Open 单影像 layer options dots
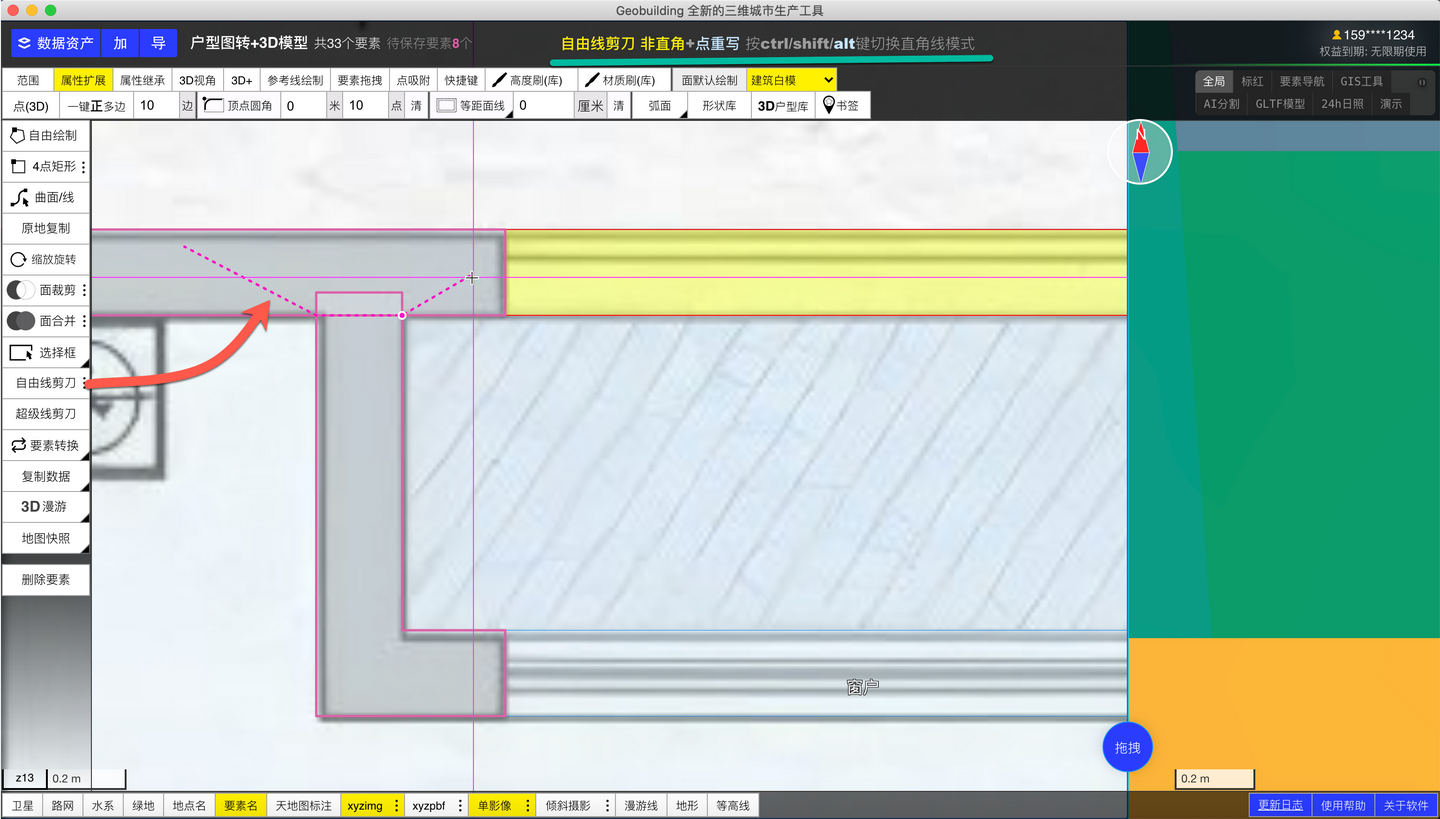Viewport: 1440px width, 819px height. (528, 805)
